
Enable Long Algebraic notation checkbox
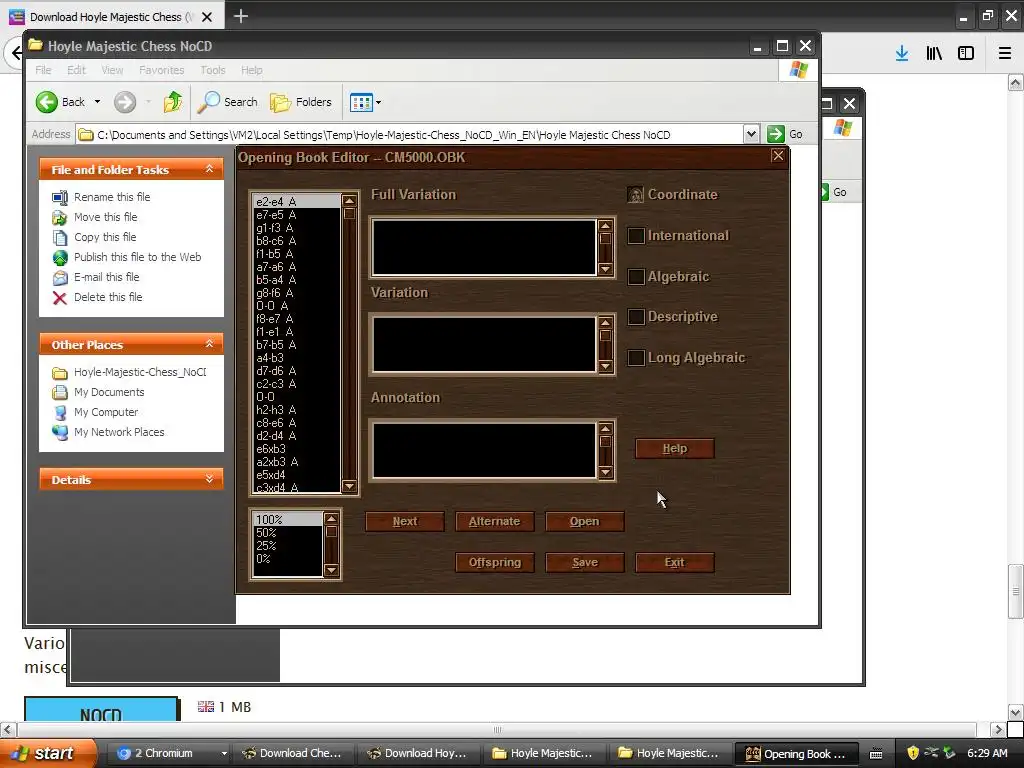click(636, 358)
